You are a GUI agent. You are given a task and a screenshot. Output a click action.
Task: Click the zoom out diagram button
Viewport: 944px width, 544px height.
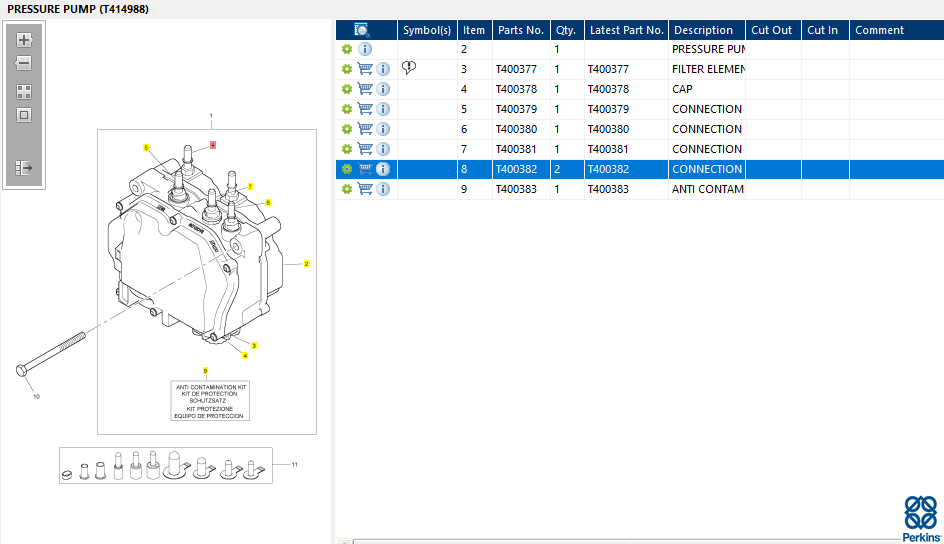pyautogui.click(x=24, y=63)
